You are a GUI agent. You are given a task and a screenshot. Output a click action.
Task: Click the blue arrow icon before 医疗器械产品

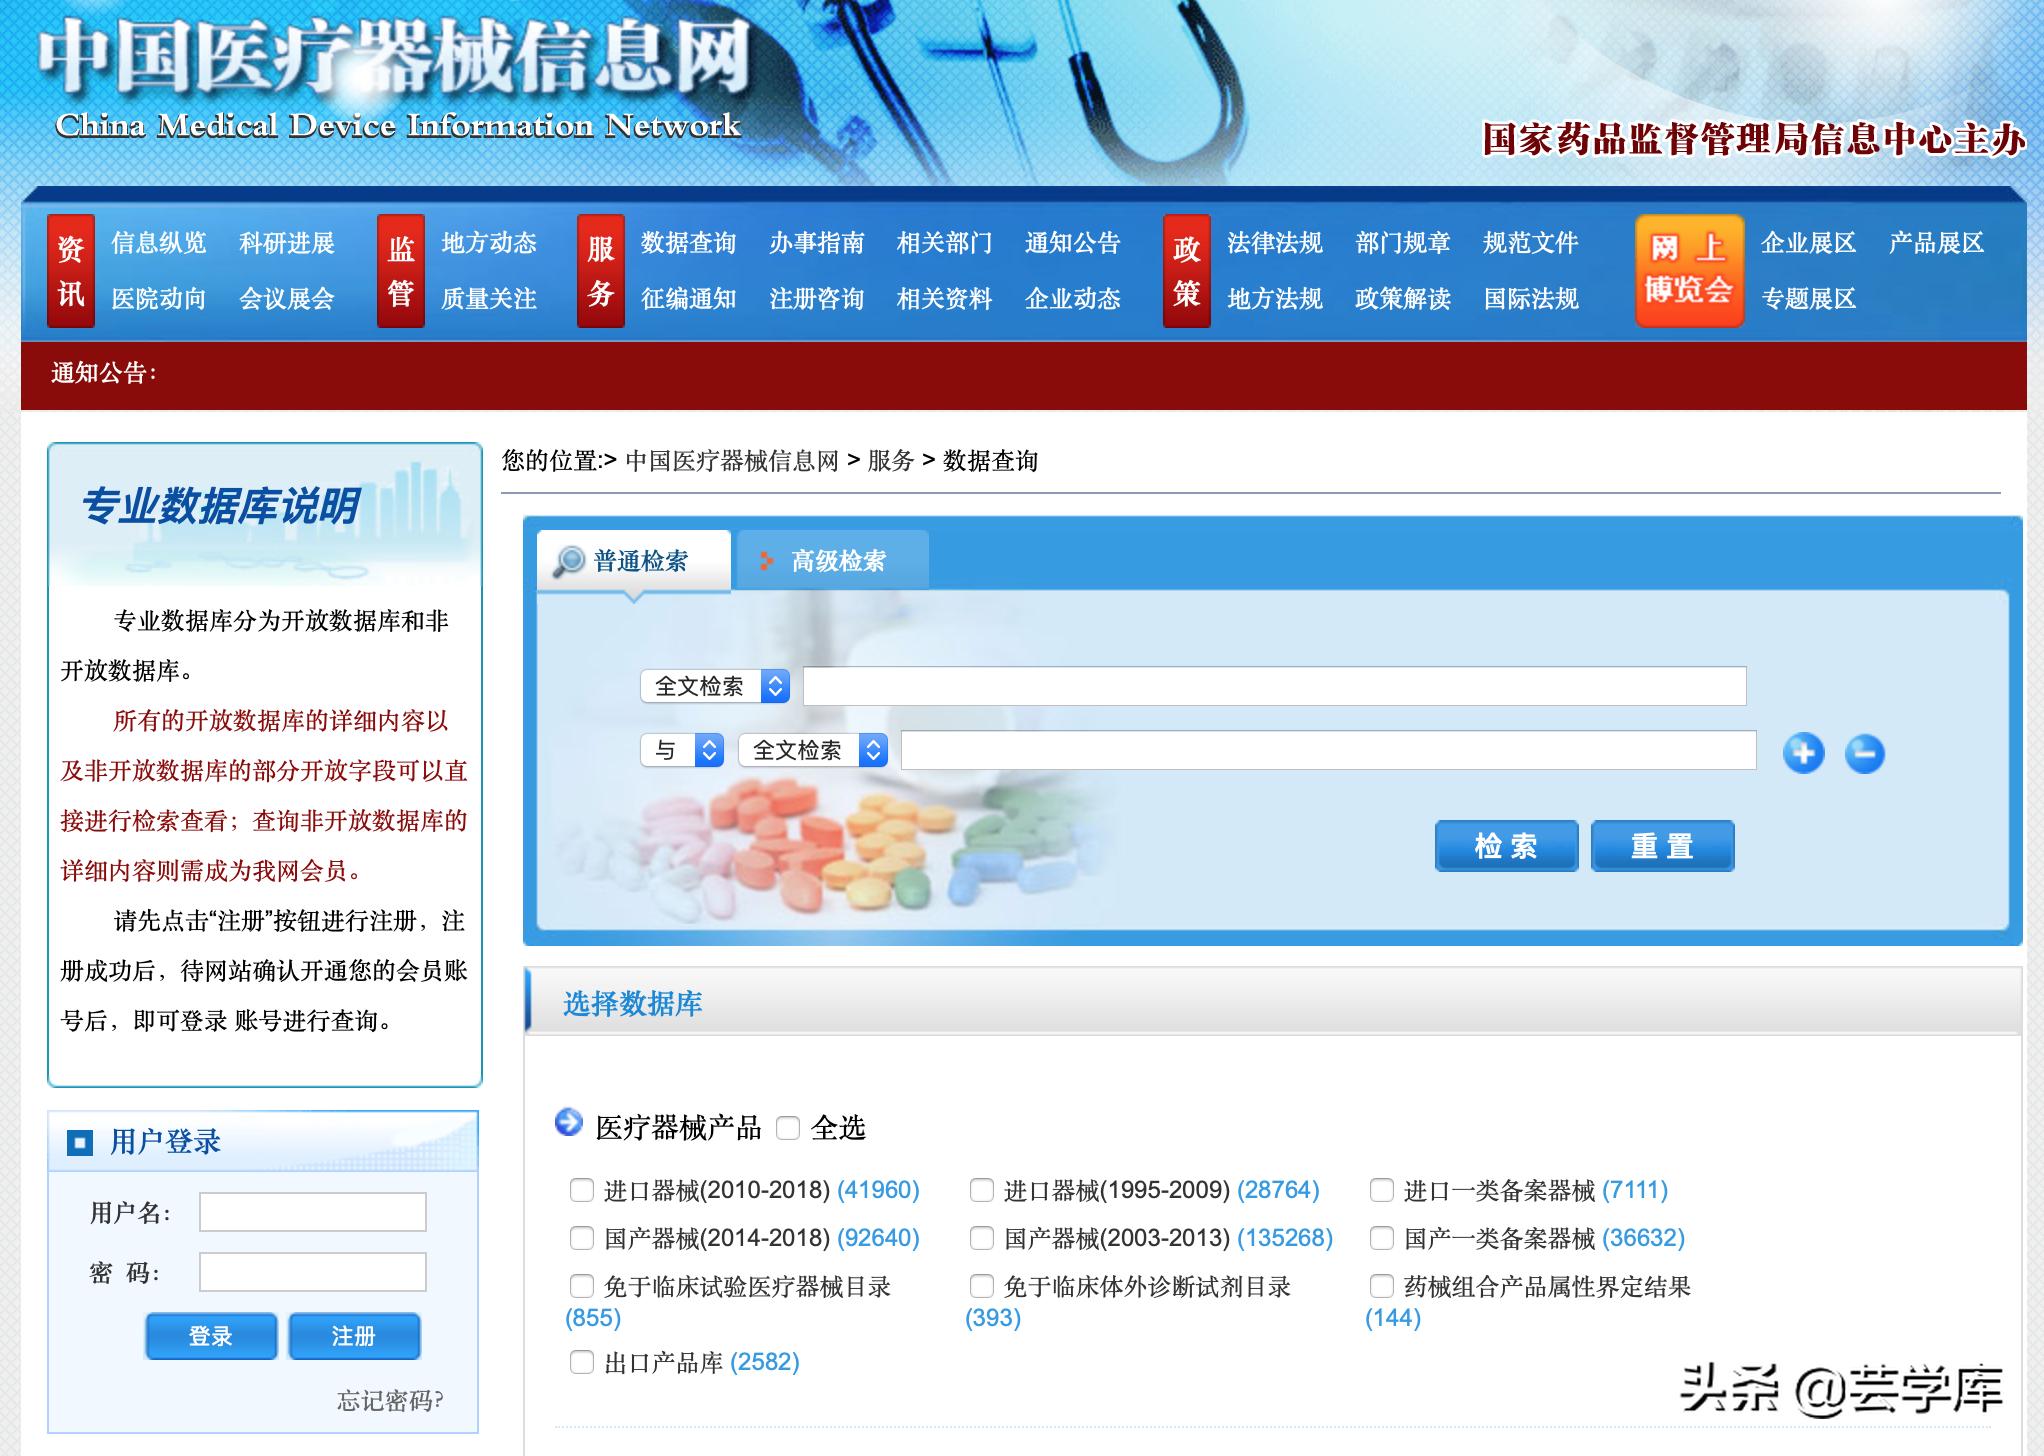(x=568, y=1124)
